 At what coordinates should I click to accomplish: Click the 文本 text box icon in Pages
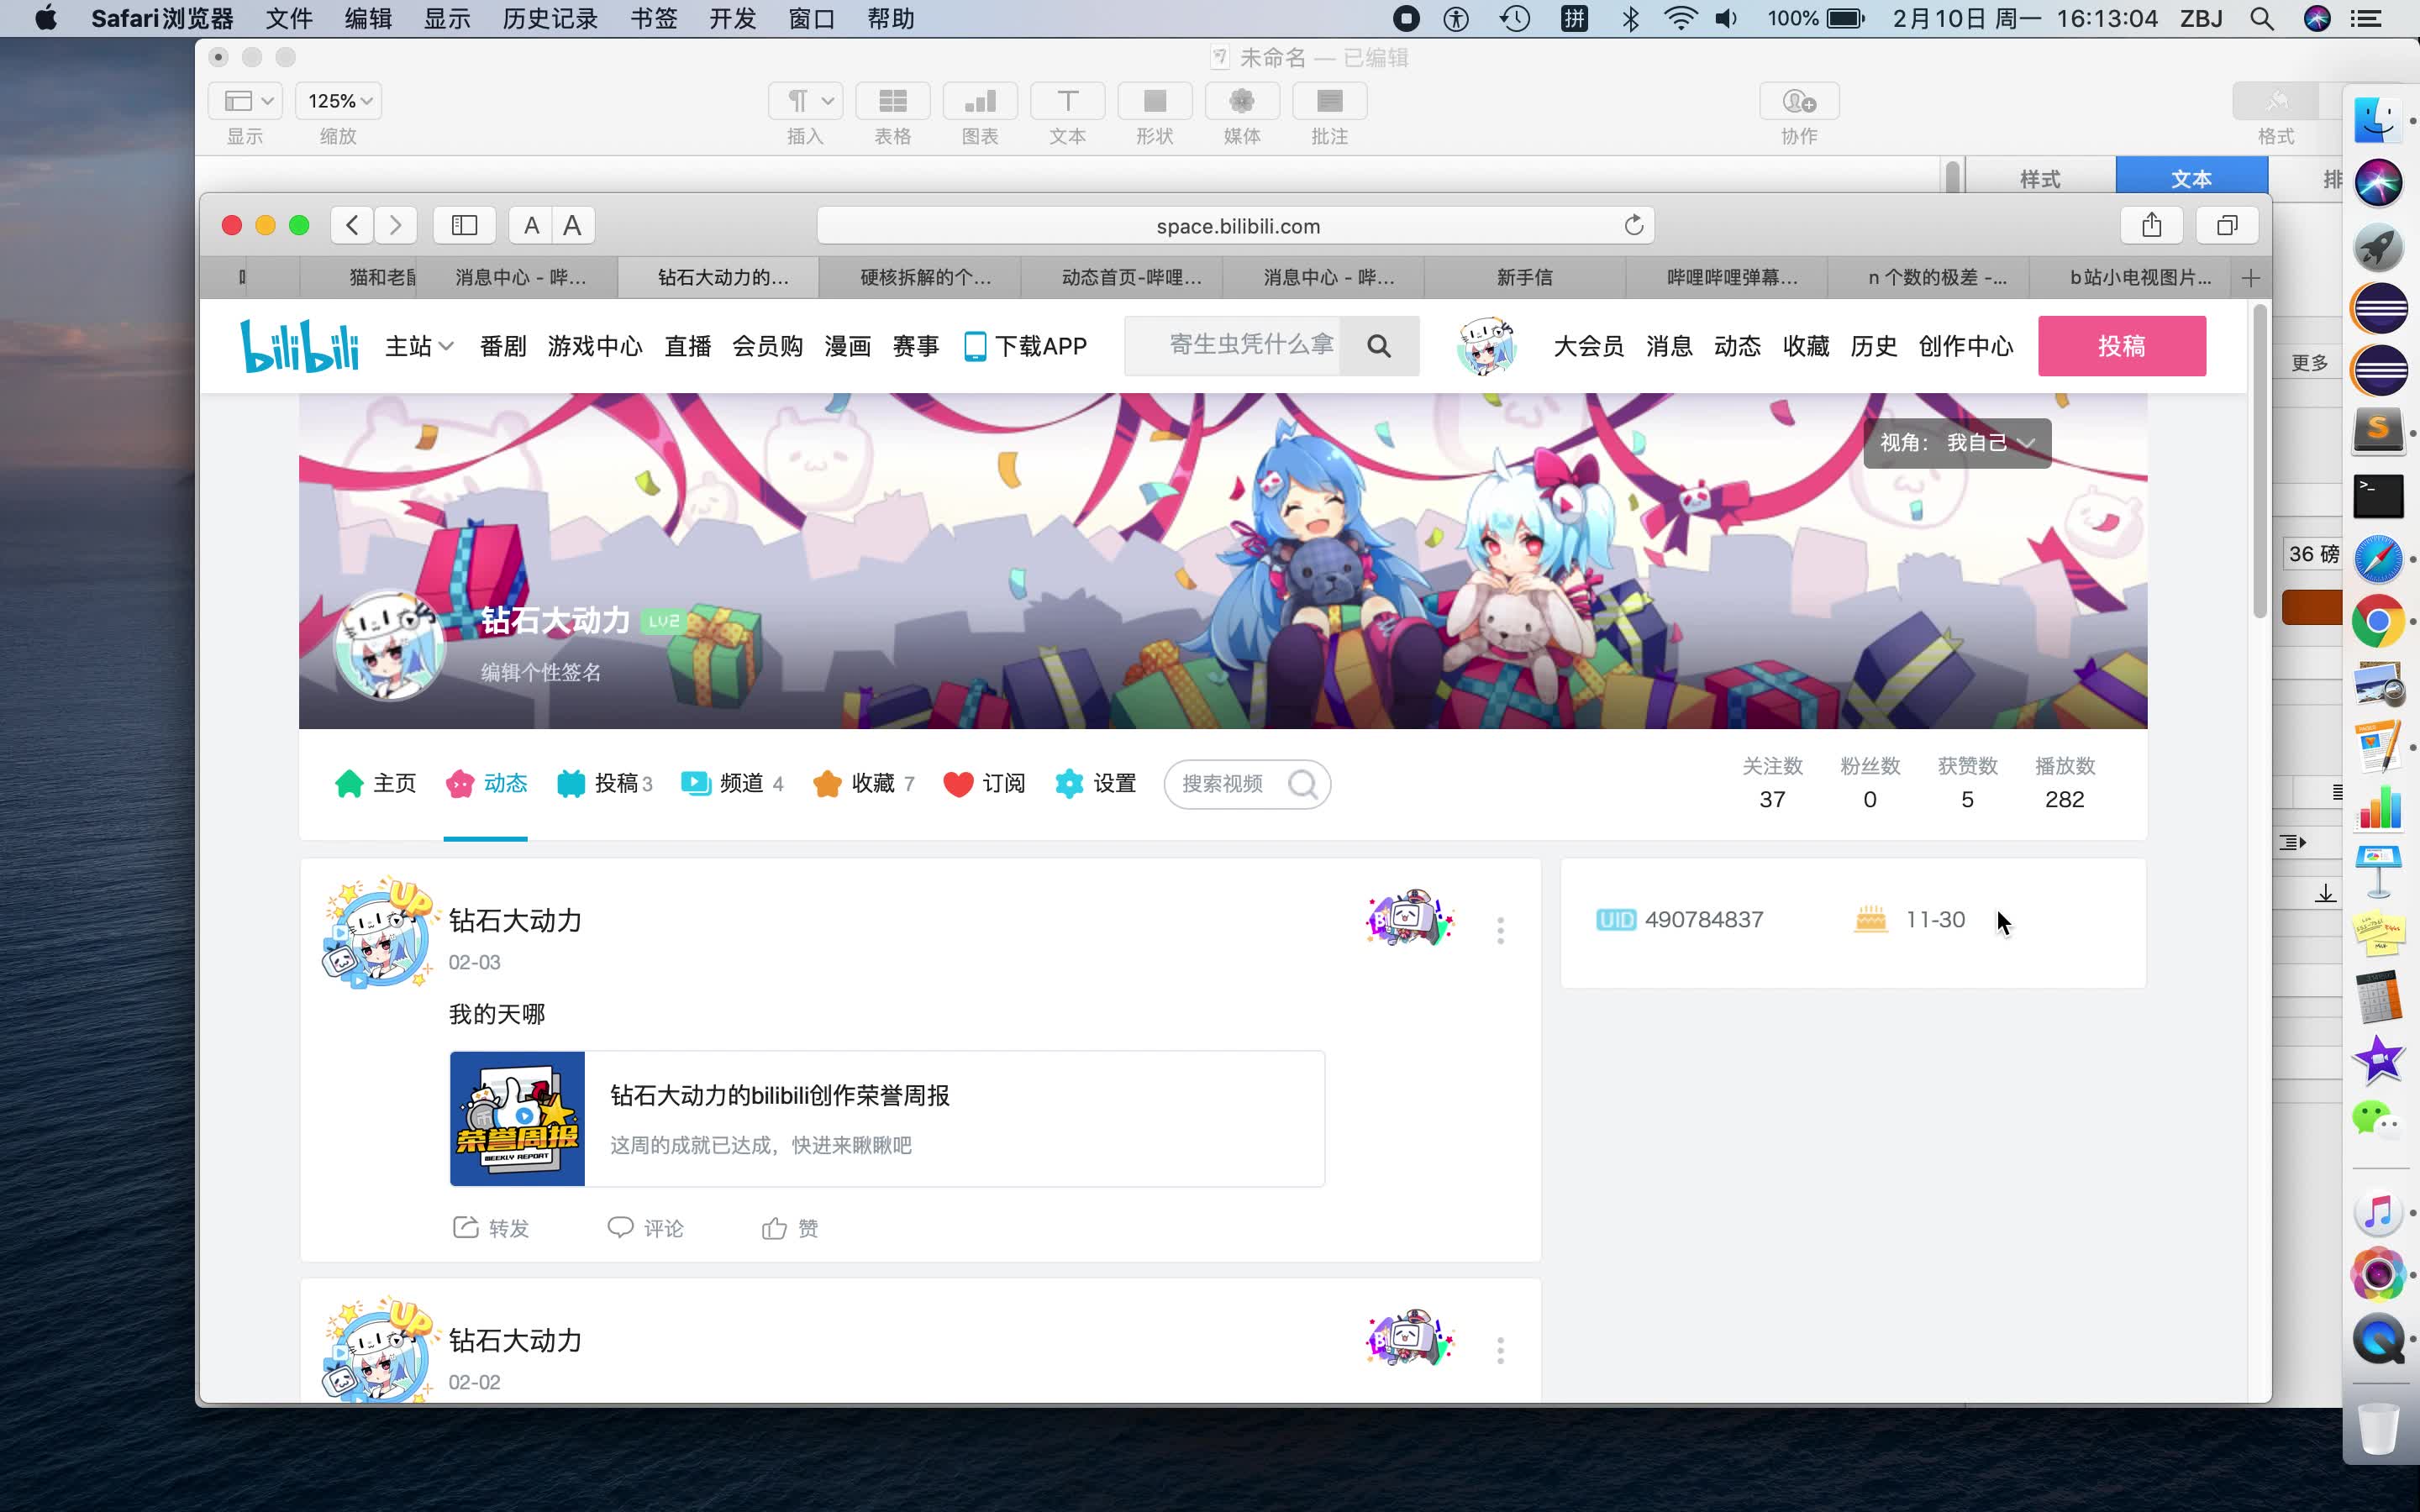1068,101
